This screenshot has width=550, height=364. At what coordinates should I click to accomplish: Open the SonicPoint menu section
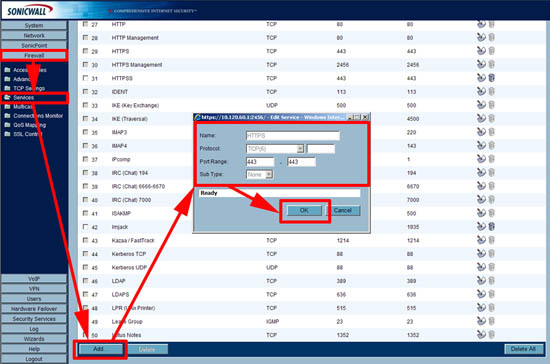[x=34, y=45]
